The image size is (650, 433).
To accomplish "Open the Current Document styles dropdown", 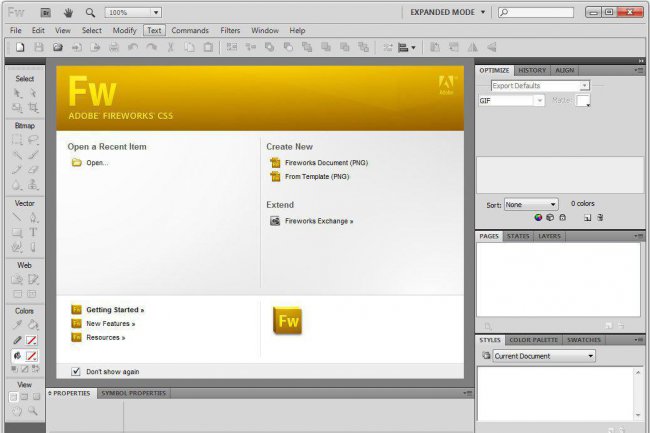I will [x=544, y=356].
